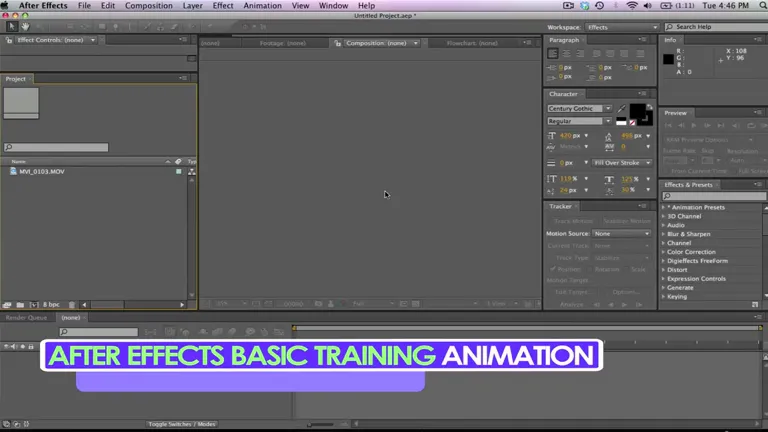Toggle the Position checkbox in Tracker

coord(552,269)
